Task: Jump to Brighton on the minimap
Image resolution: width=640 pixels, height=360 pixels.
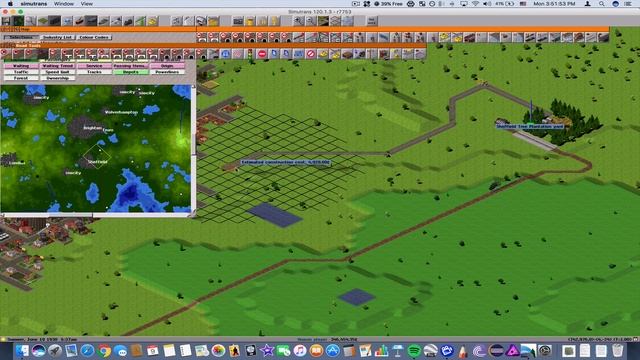Action: [92, 128]
